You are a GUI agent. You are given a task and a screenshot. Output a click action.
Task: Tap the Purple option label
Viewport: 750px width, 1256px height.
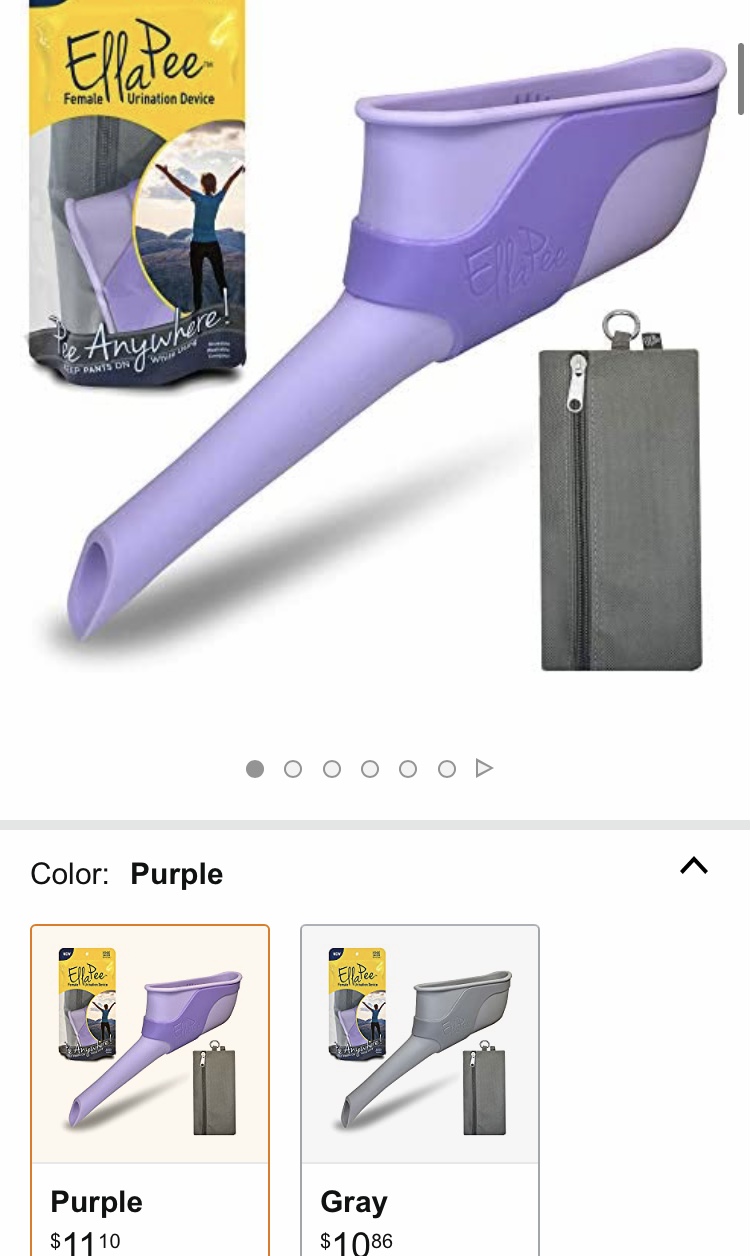(x=97, y=1202)
